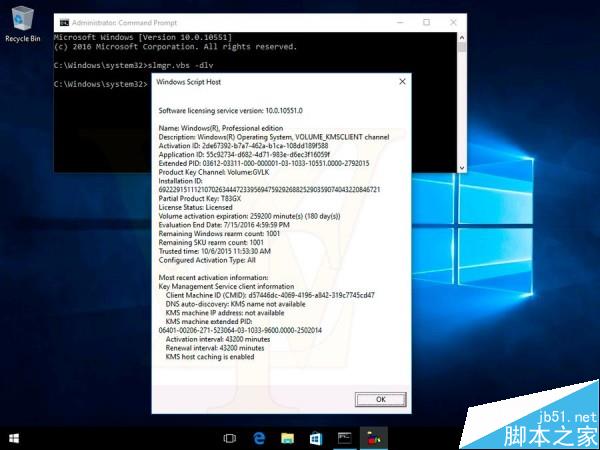Image resolution: width=600 pixels, height=450 pixels.
Task: Click Command Prompt scrollbar down arrow
Action: [x=462, y=168]
